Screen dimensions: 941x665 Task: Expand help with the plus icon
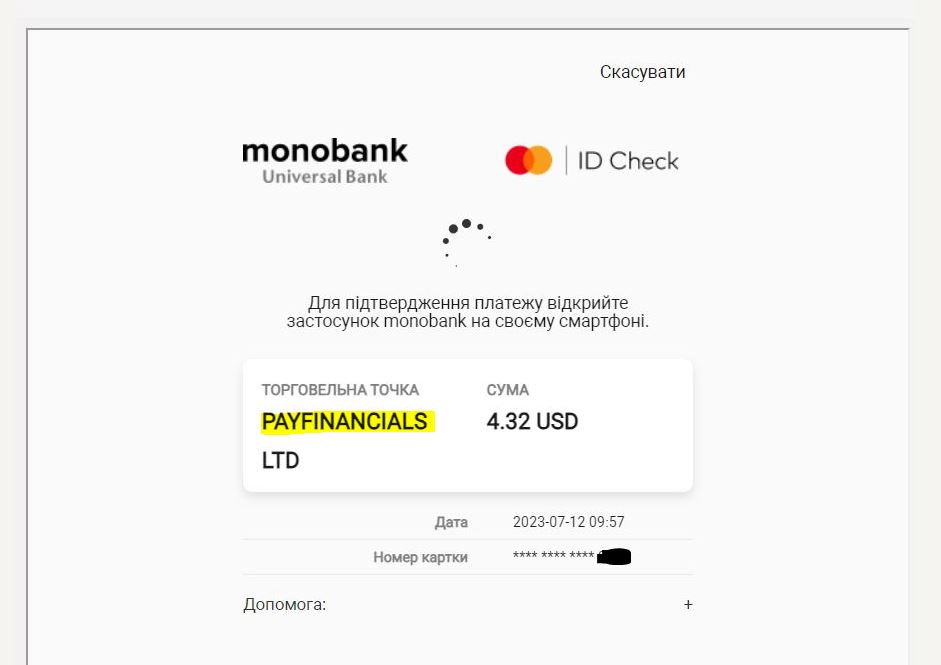pyautogui.click(x=688, y=605)
